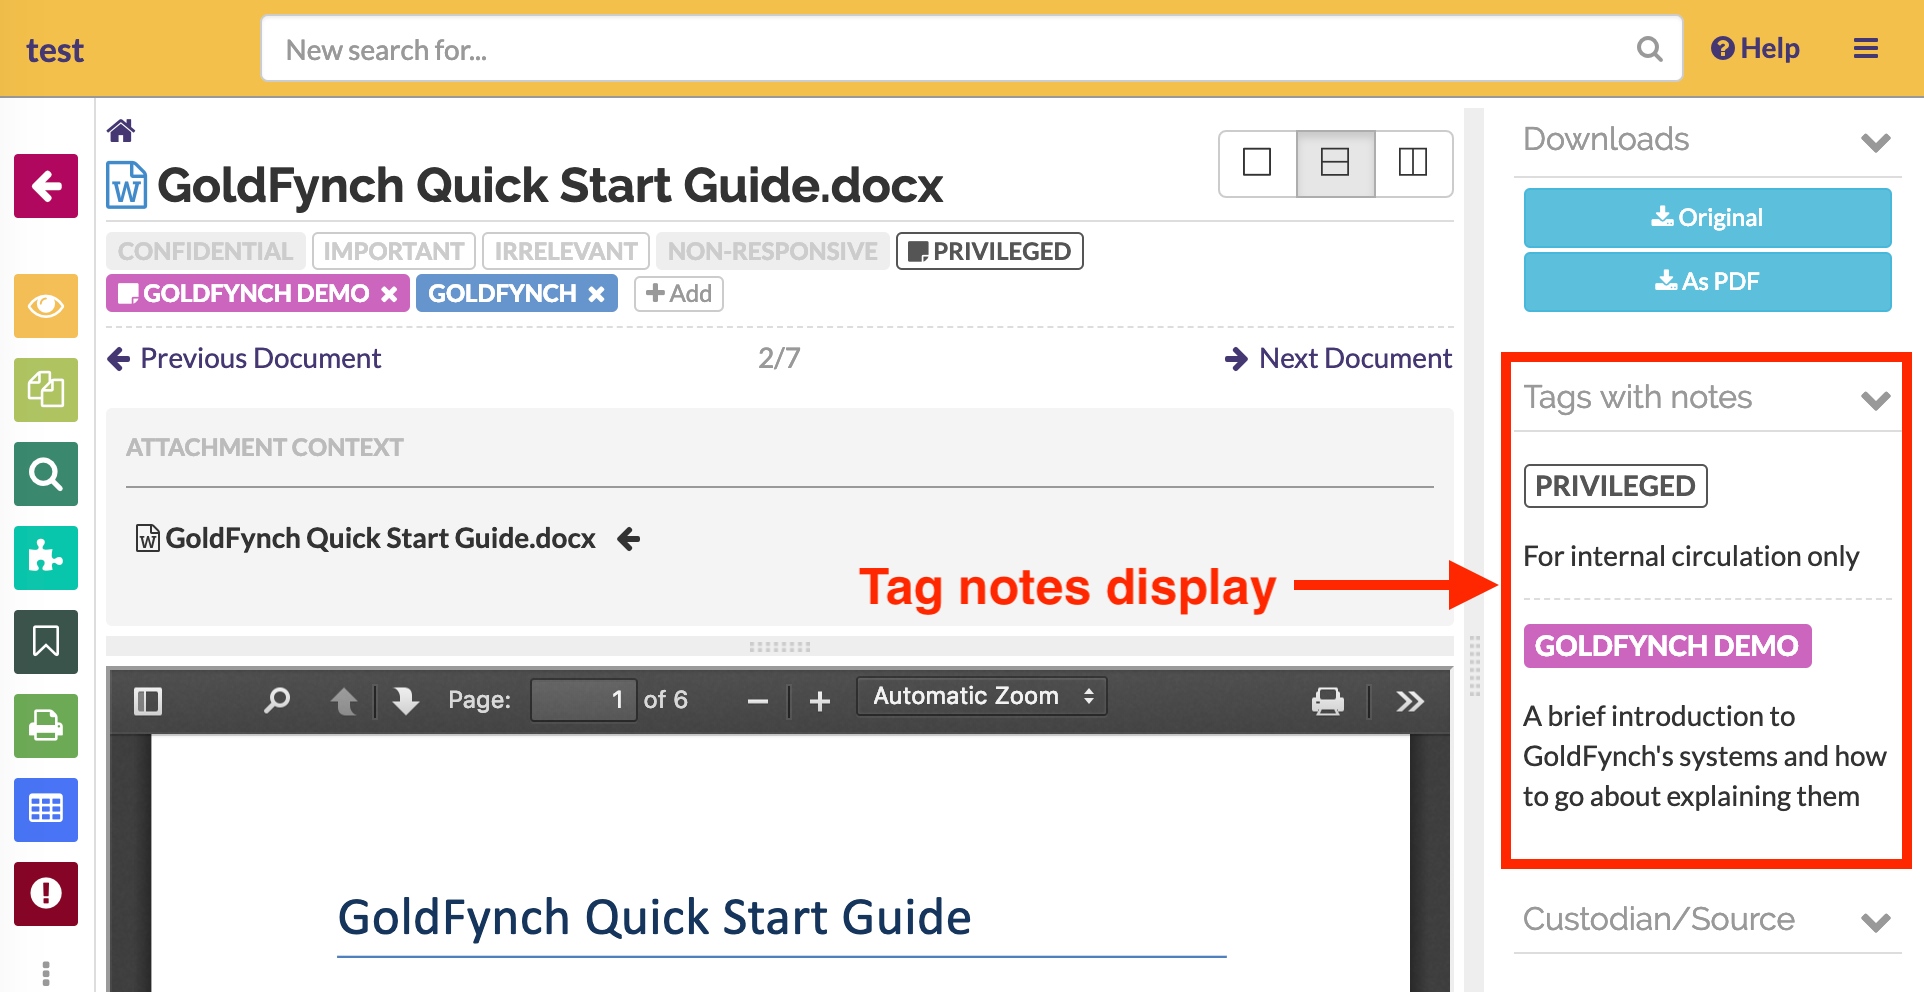Open the eye view sidebar icon

point(46,306)
